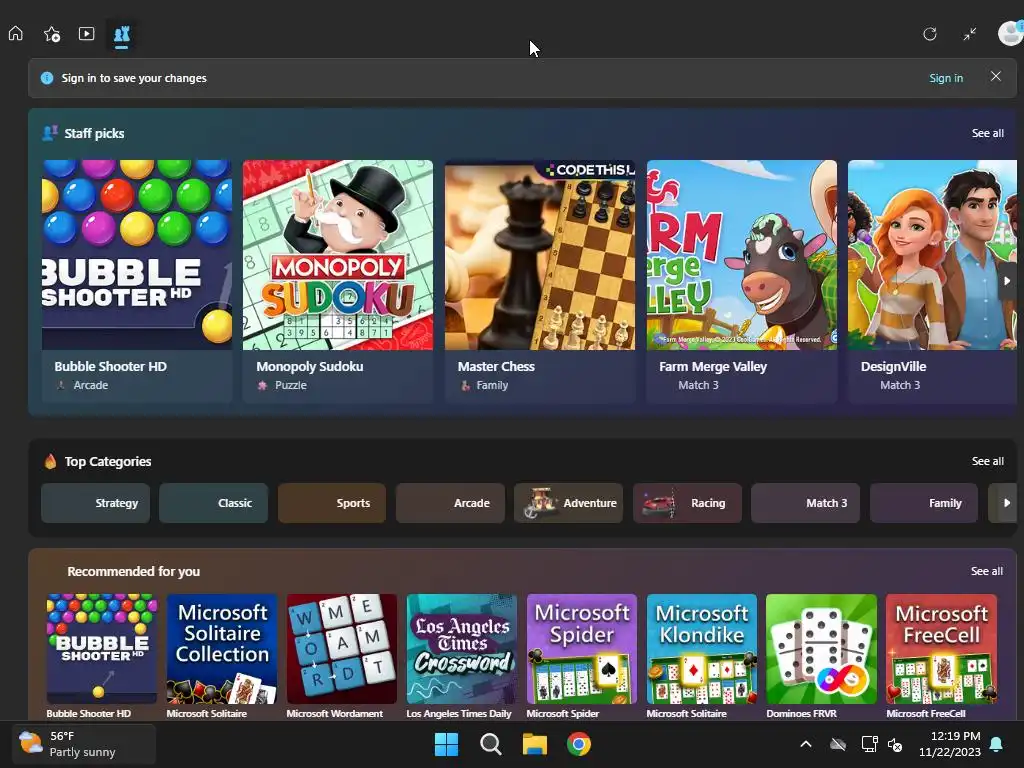Open Microsoft Spider thumbnail

point(582,648)
